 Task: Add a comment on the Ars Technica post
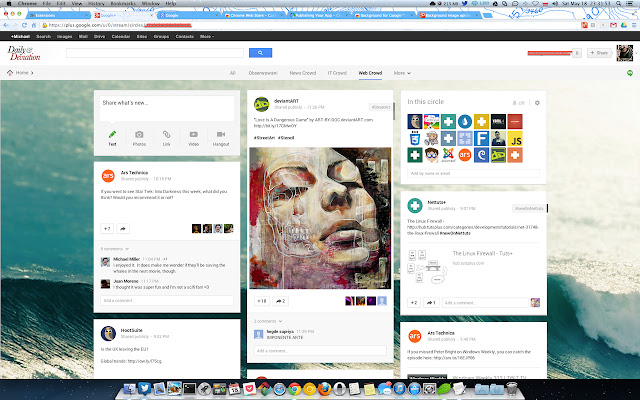[167, 300]
